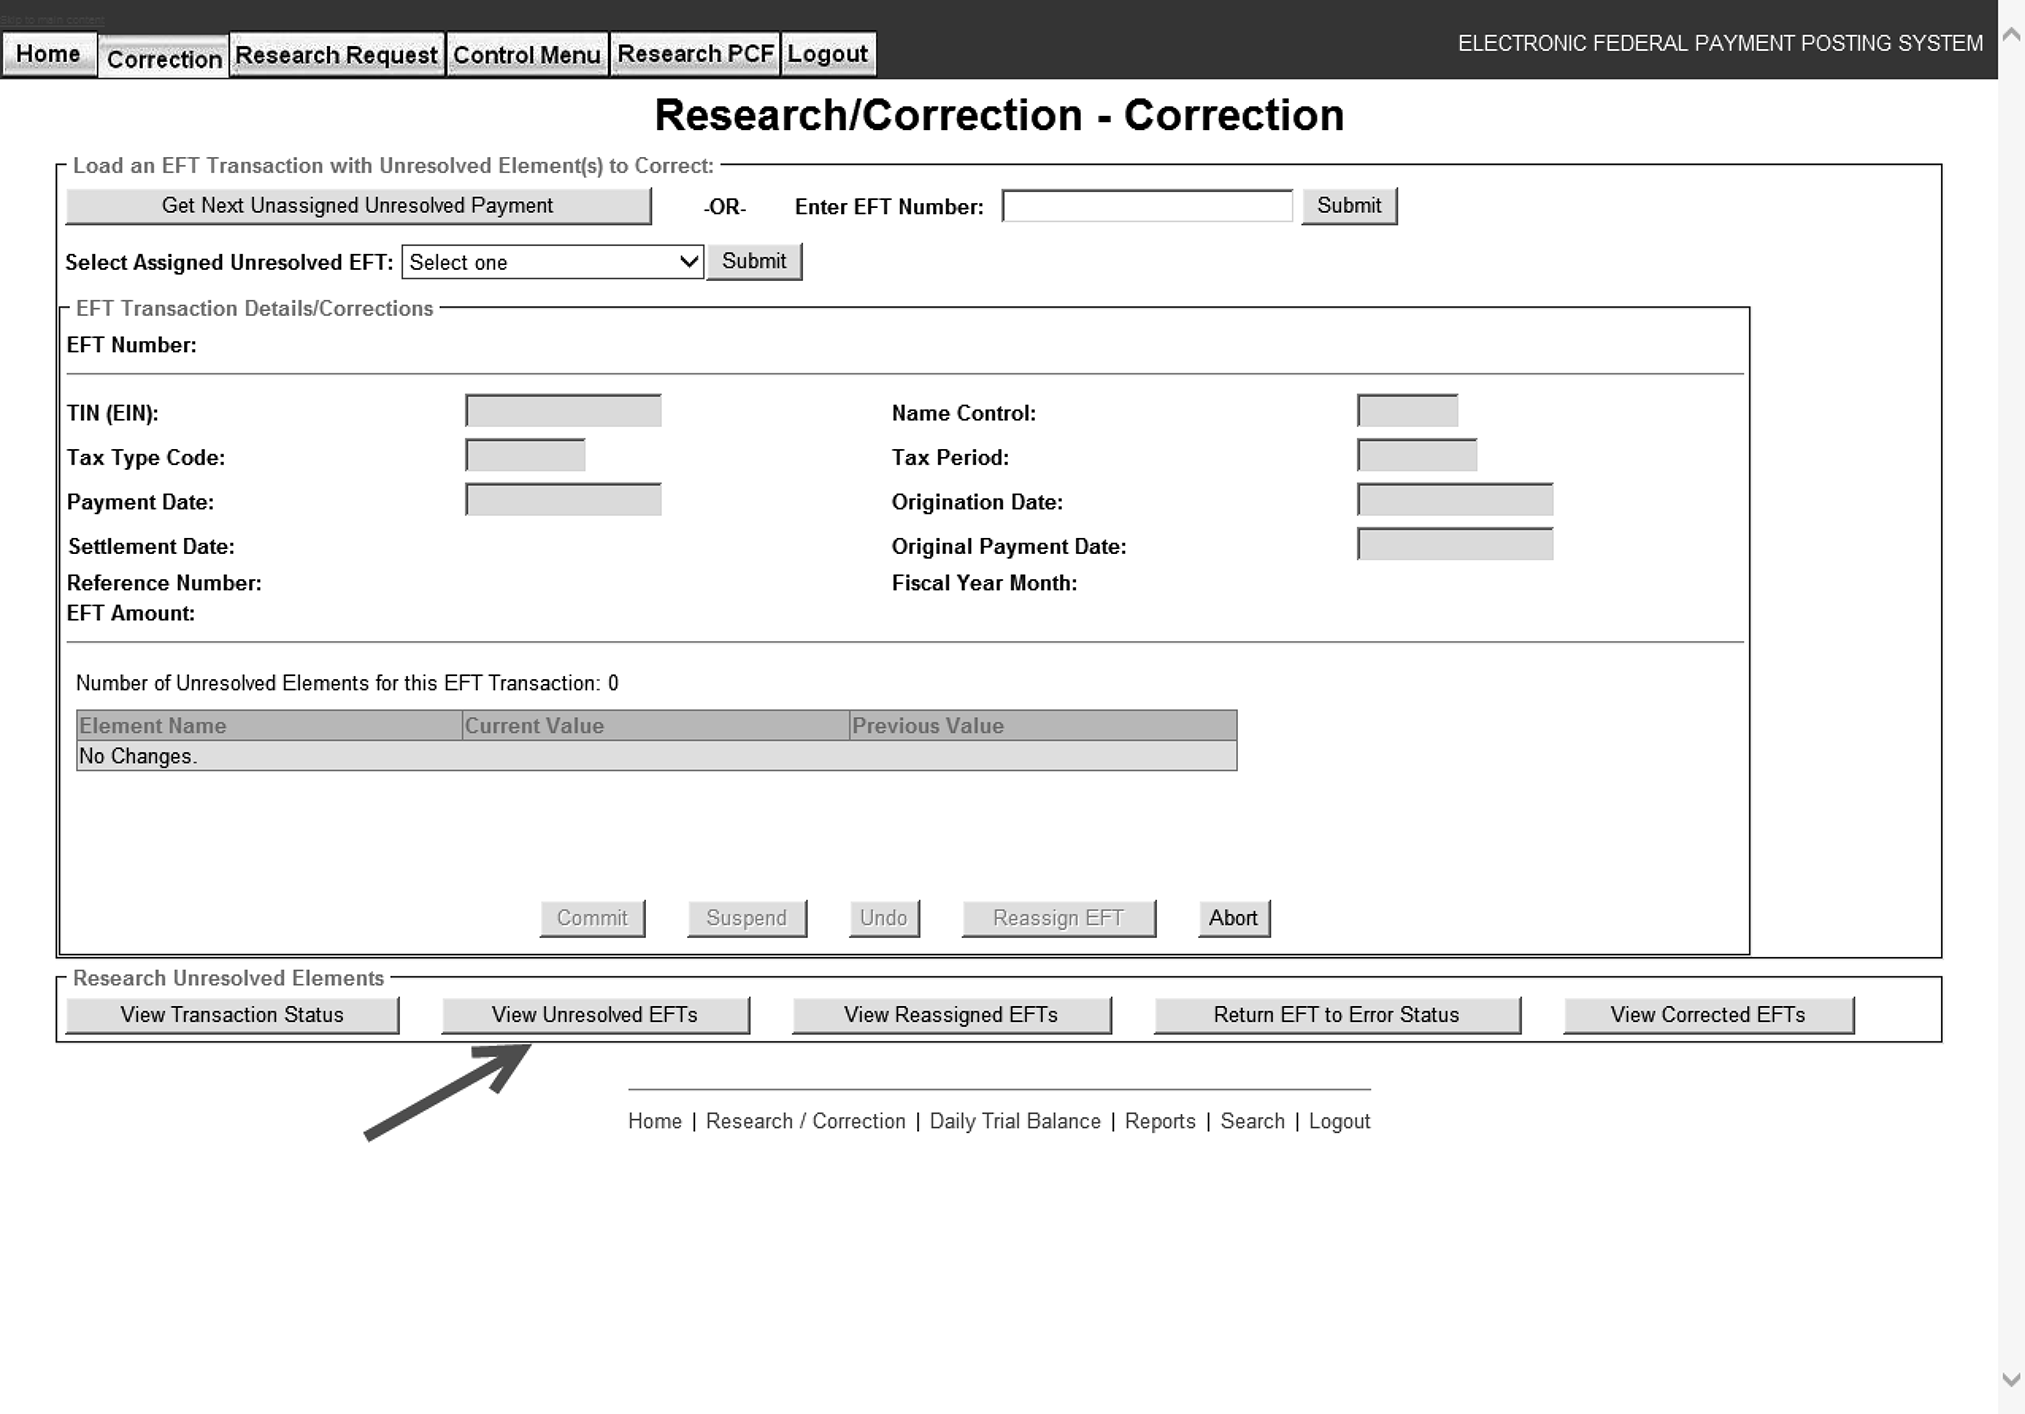Screen dimensions: 2025x1414
Task: Open View Corrected EFTs
Action: 1707,1015
